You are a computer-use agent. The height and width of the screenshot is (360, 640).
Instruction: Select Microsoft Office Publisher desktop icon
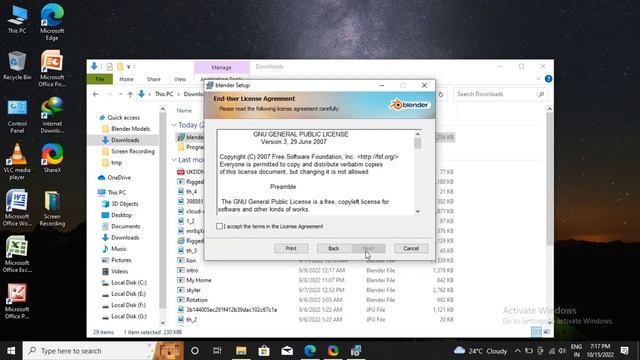pyautogui.click(x=17, y=301)
